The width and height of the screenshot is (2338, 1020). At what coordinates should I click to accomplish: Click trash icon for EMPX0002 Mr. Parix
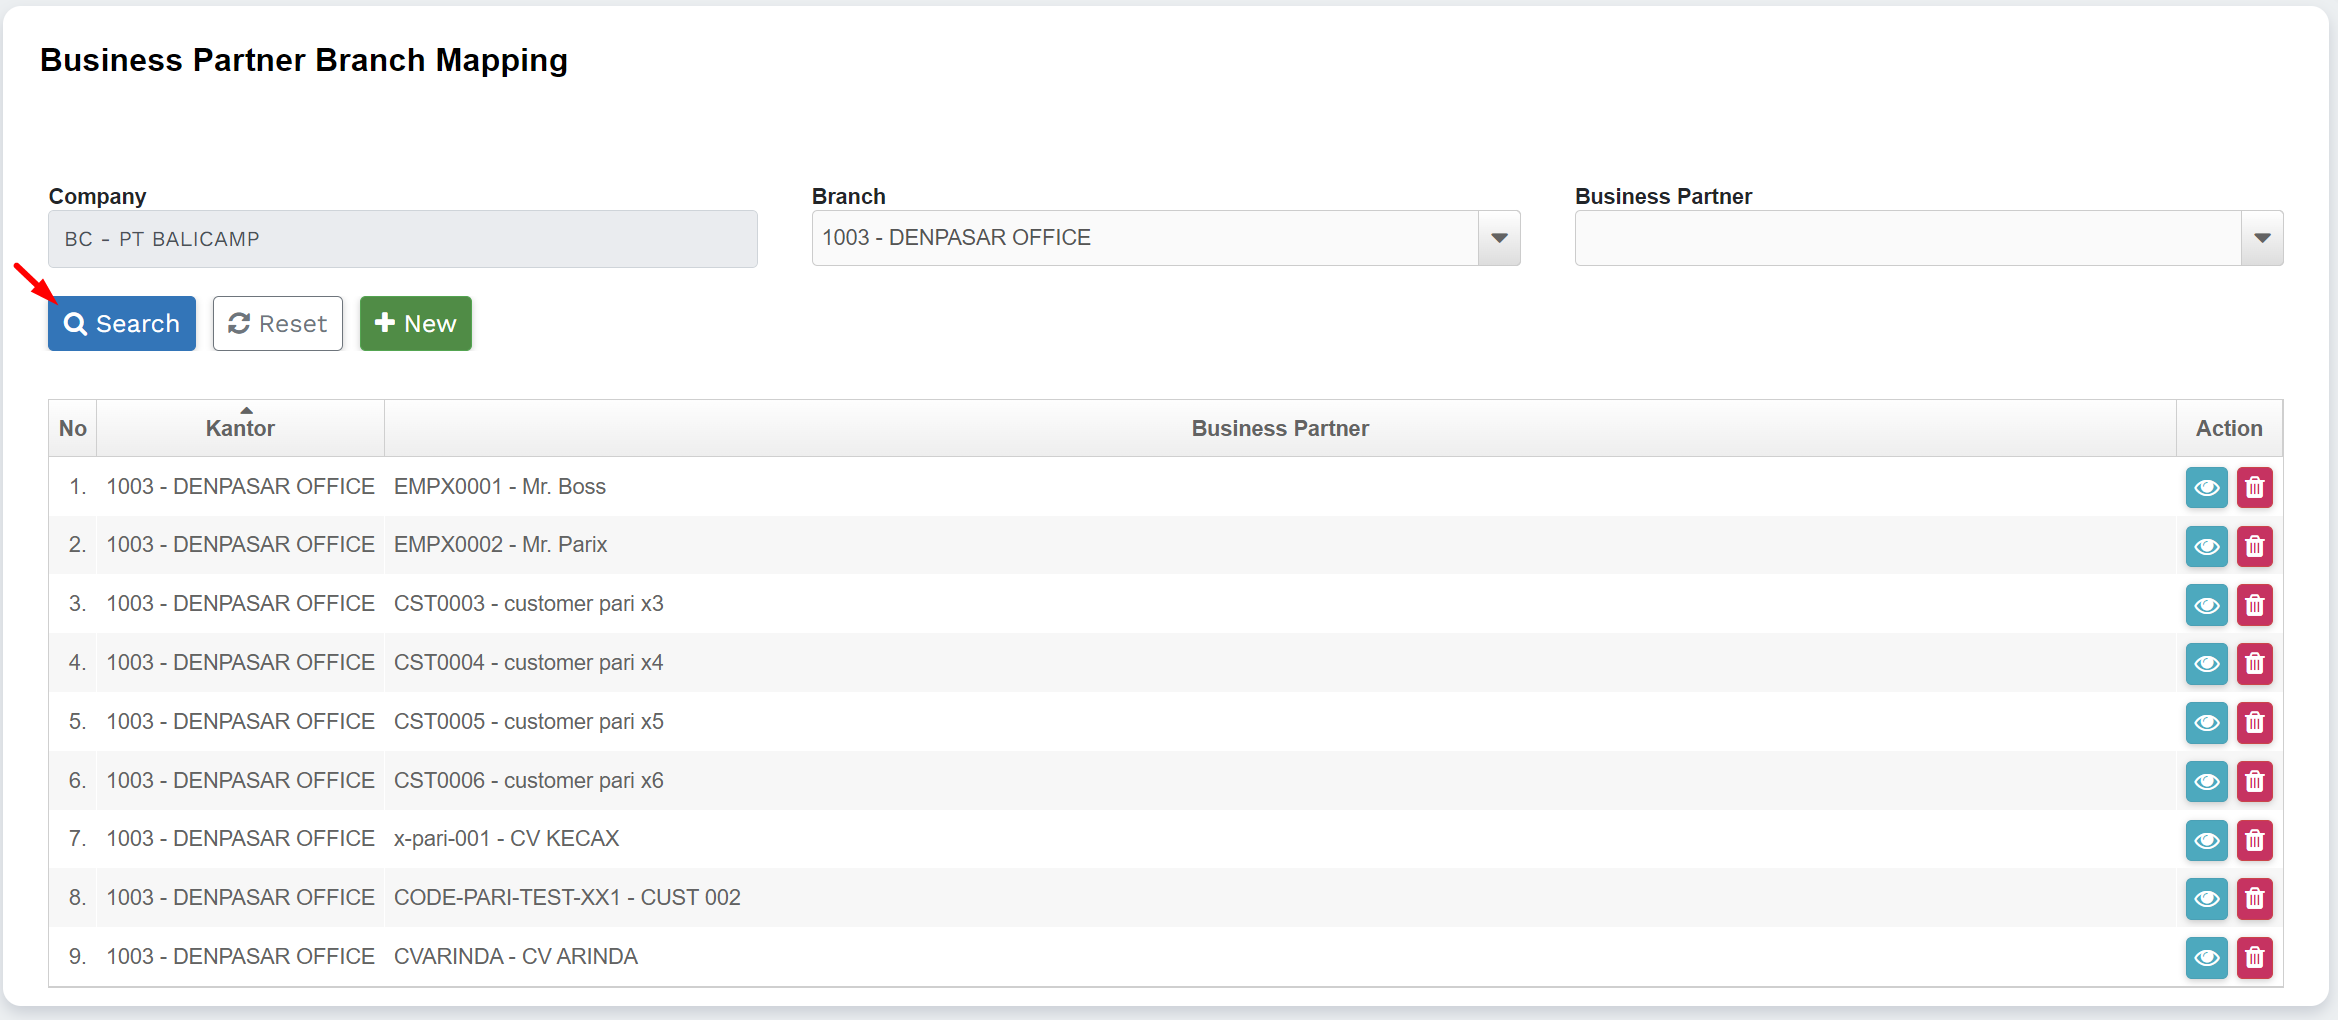point(2254,546)
